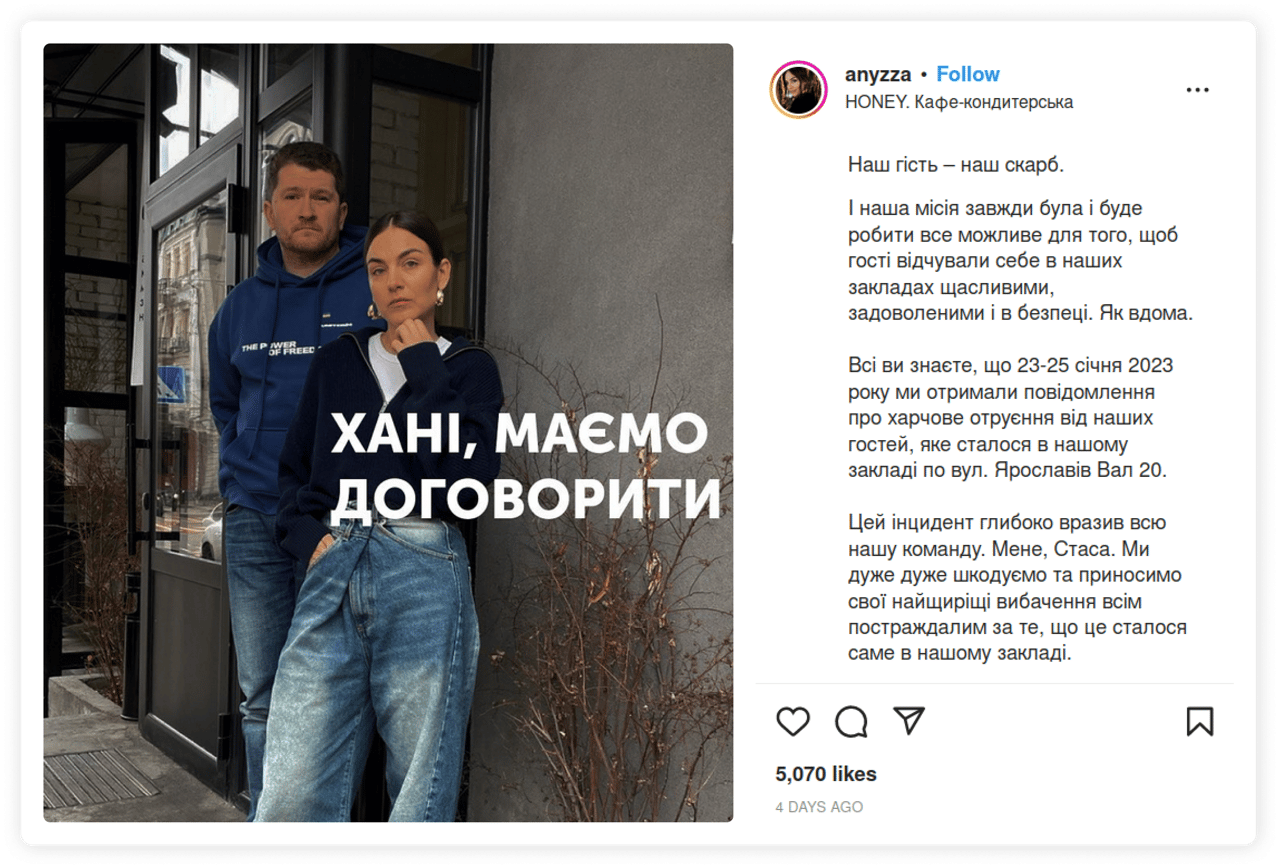1280x868 pixels.
Task: View the 5,070 likes list
Action: pyautogui.click(x=826, y=774)
